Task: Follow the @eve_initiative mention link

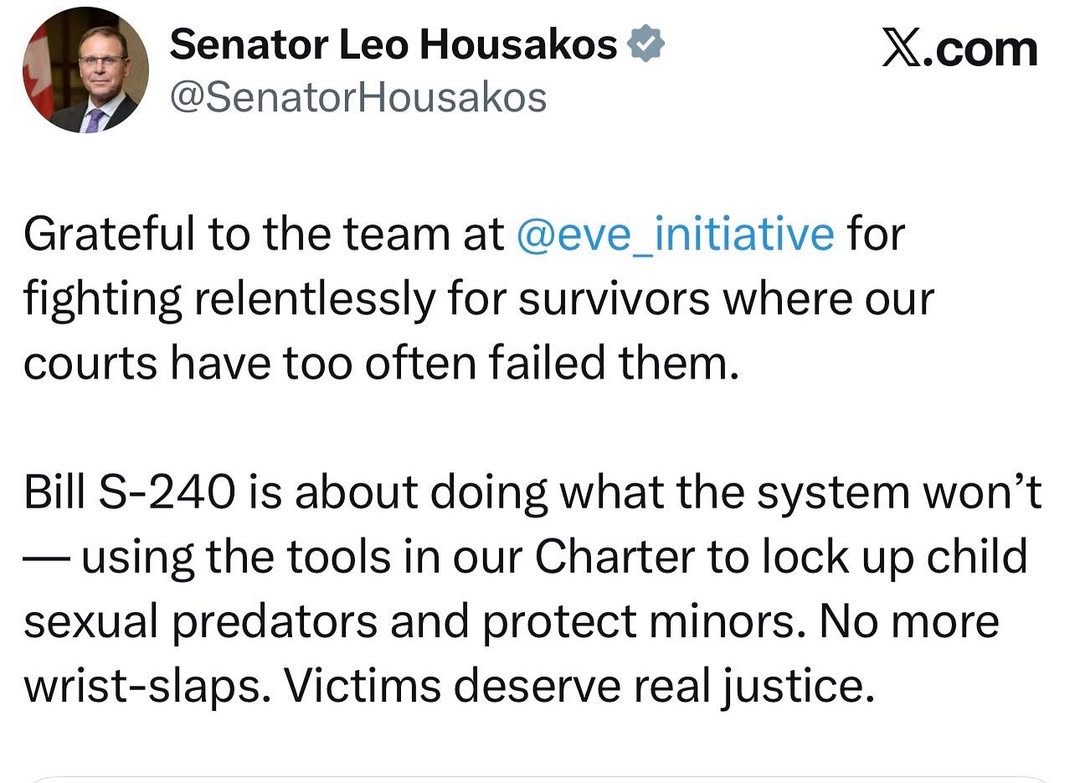Action: point(674,234)
